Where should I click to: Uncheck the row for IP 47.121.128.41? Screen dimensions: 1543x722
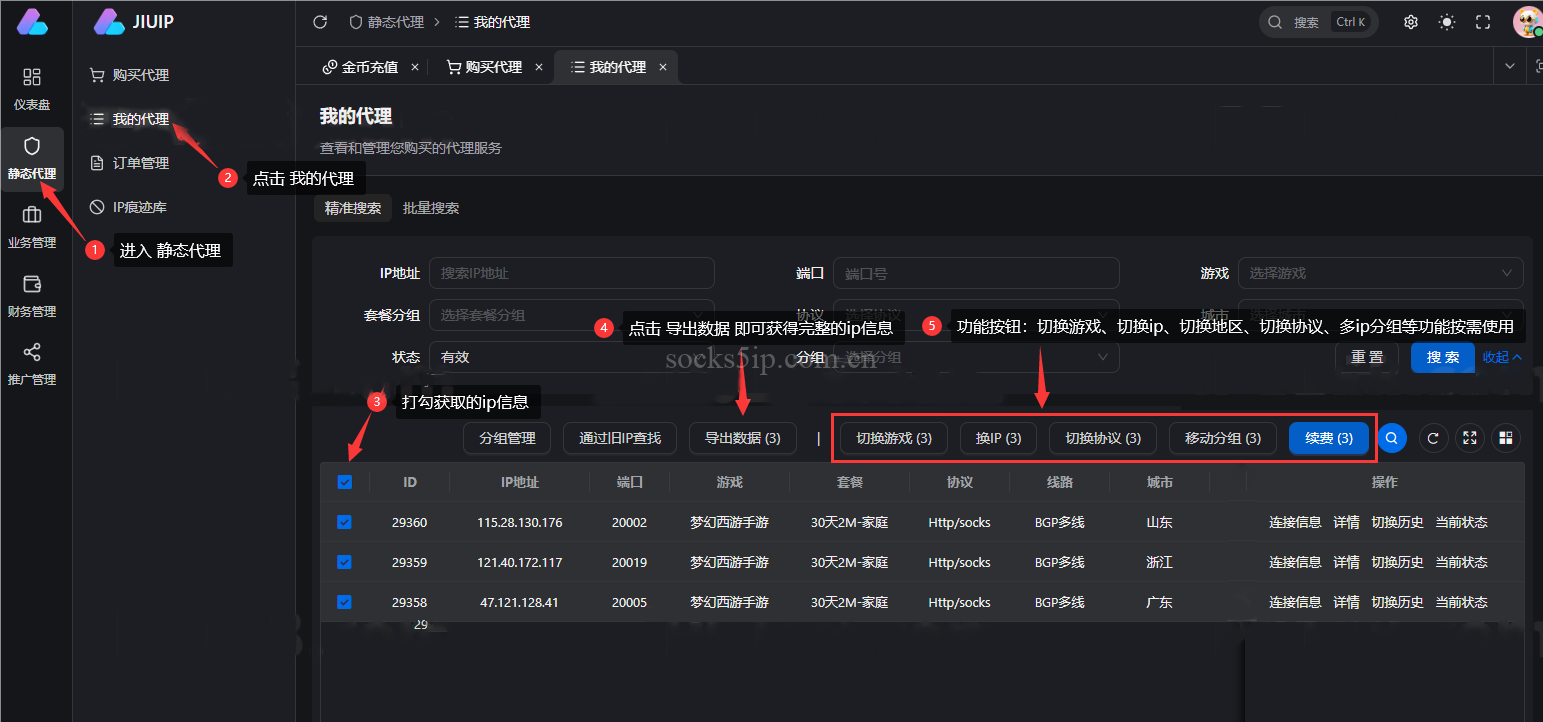344,601
